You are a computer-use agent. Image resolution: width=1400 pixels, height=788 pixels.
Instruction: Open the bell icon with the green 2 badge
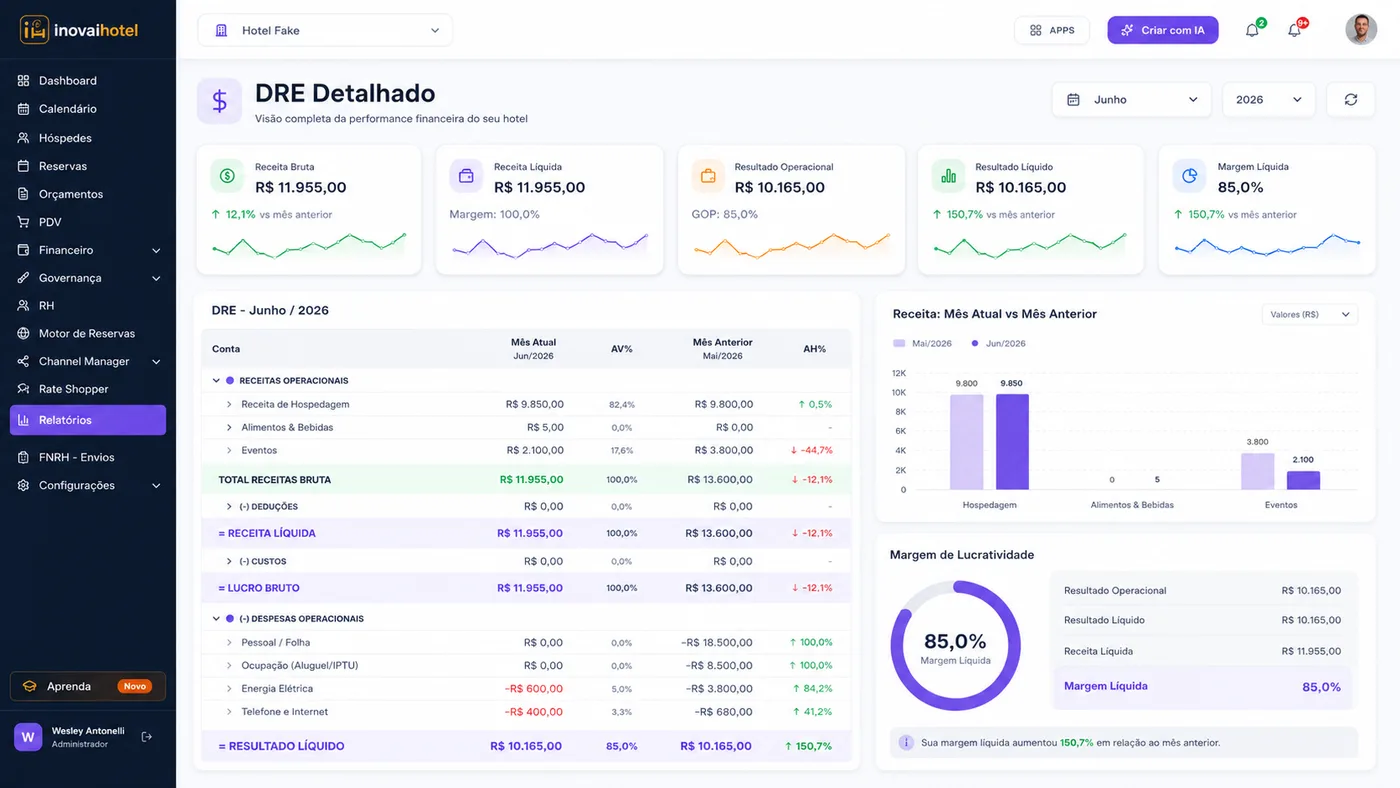click(x=1252, y=30)
